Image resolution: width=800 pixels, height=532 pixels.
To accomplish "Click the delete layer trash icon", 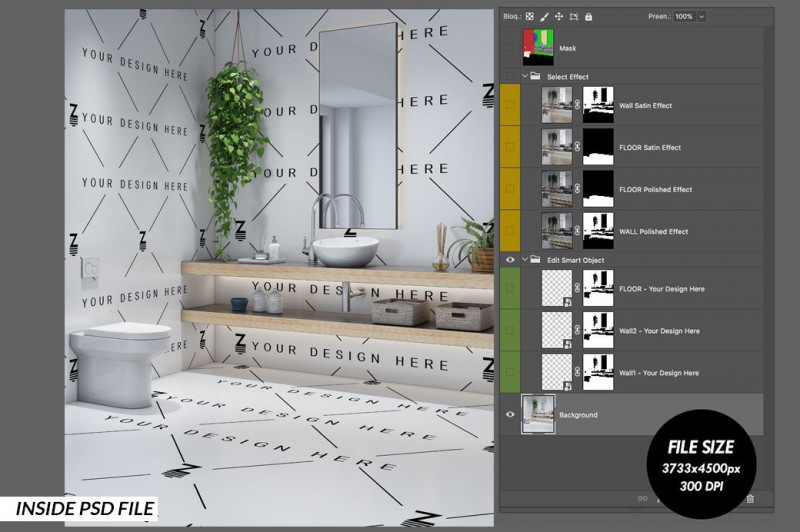I will 751,499.
